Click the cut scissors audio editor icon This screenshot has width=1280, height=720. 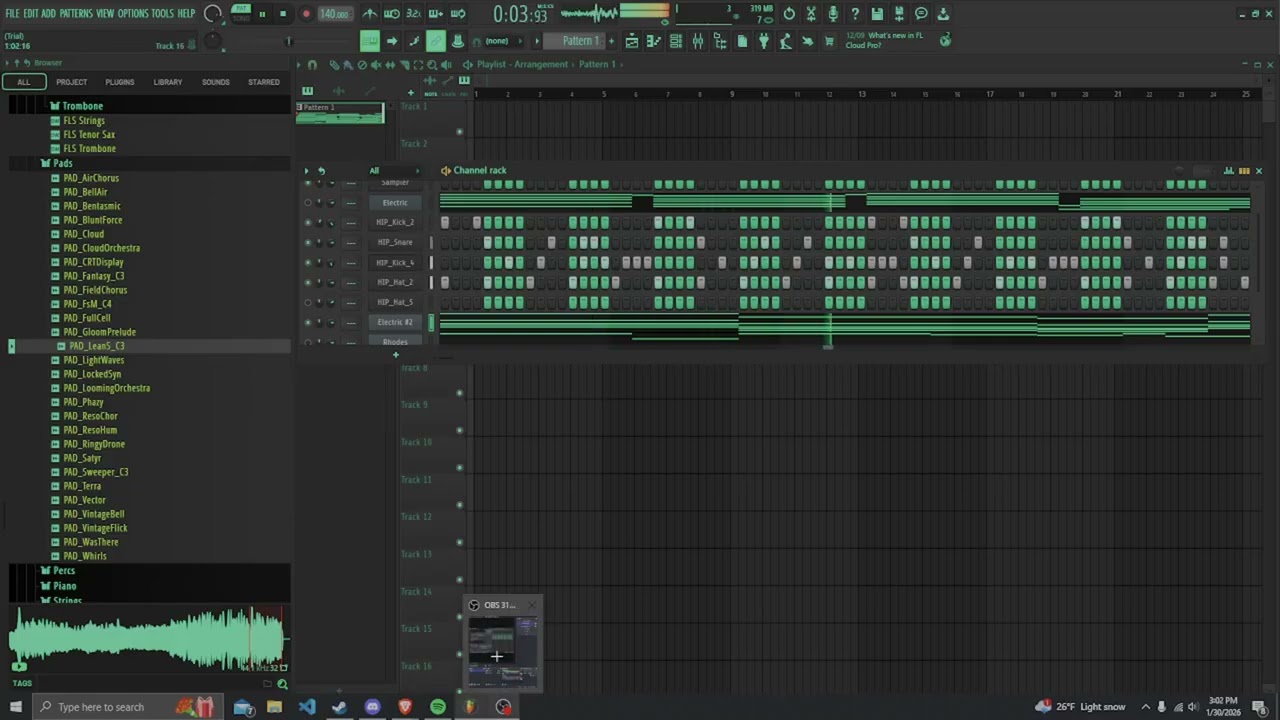(810, 14)
